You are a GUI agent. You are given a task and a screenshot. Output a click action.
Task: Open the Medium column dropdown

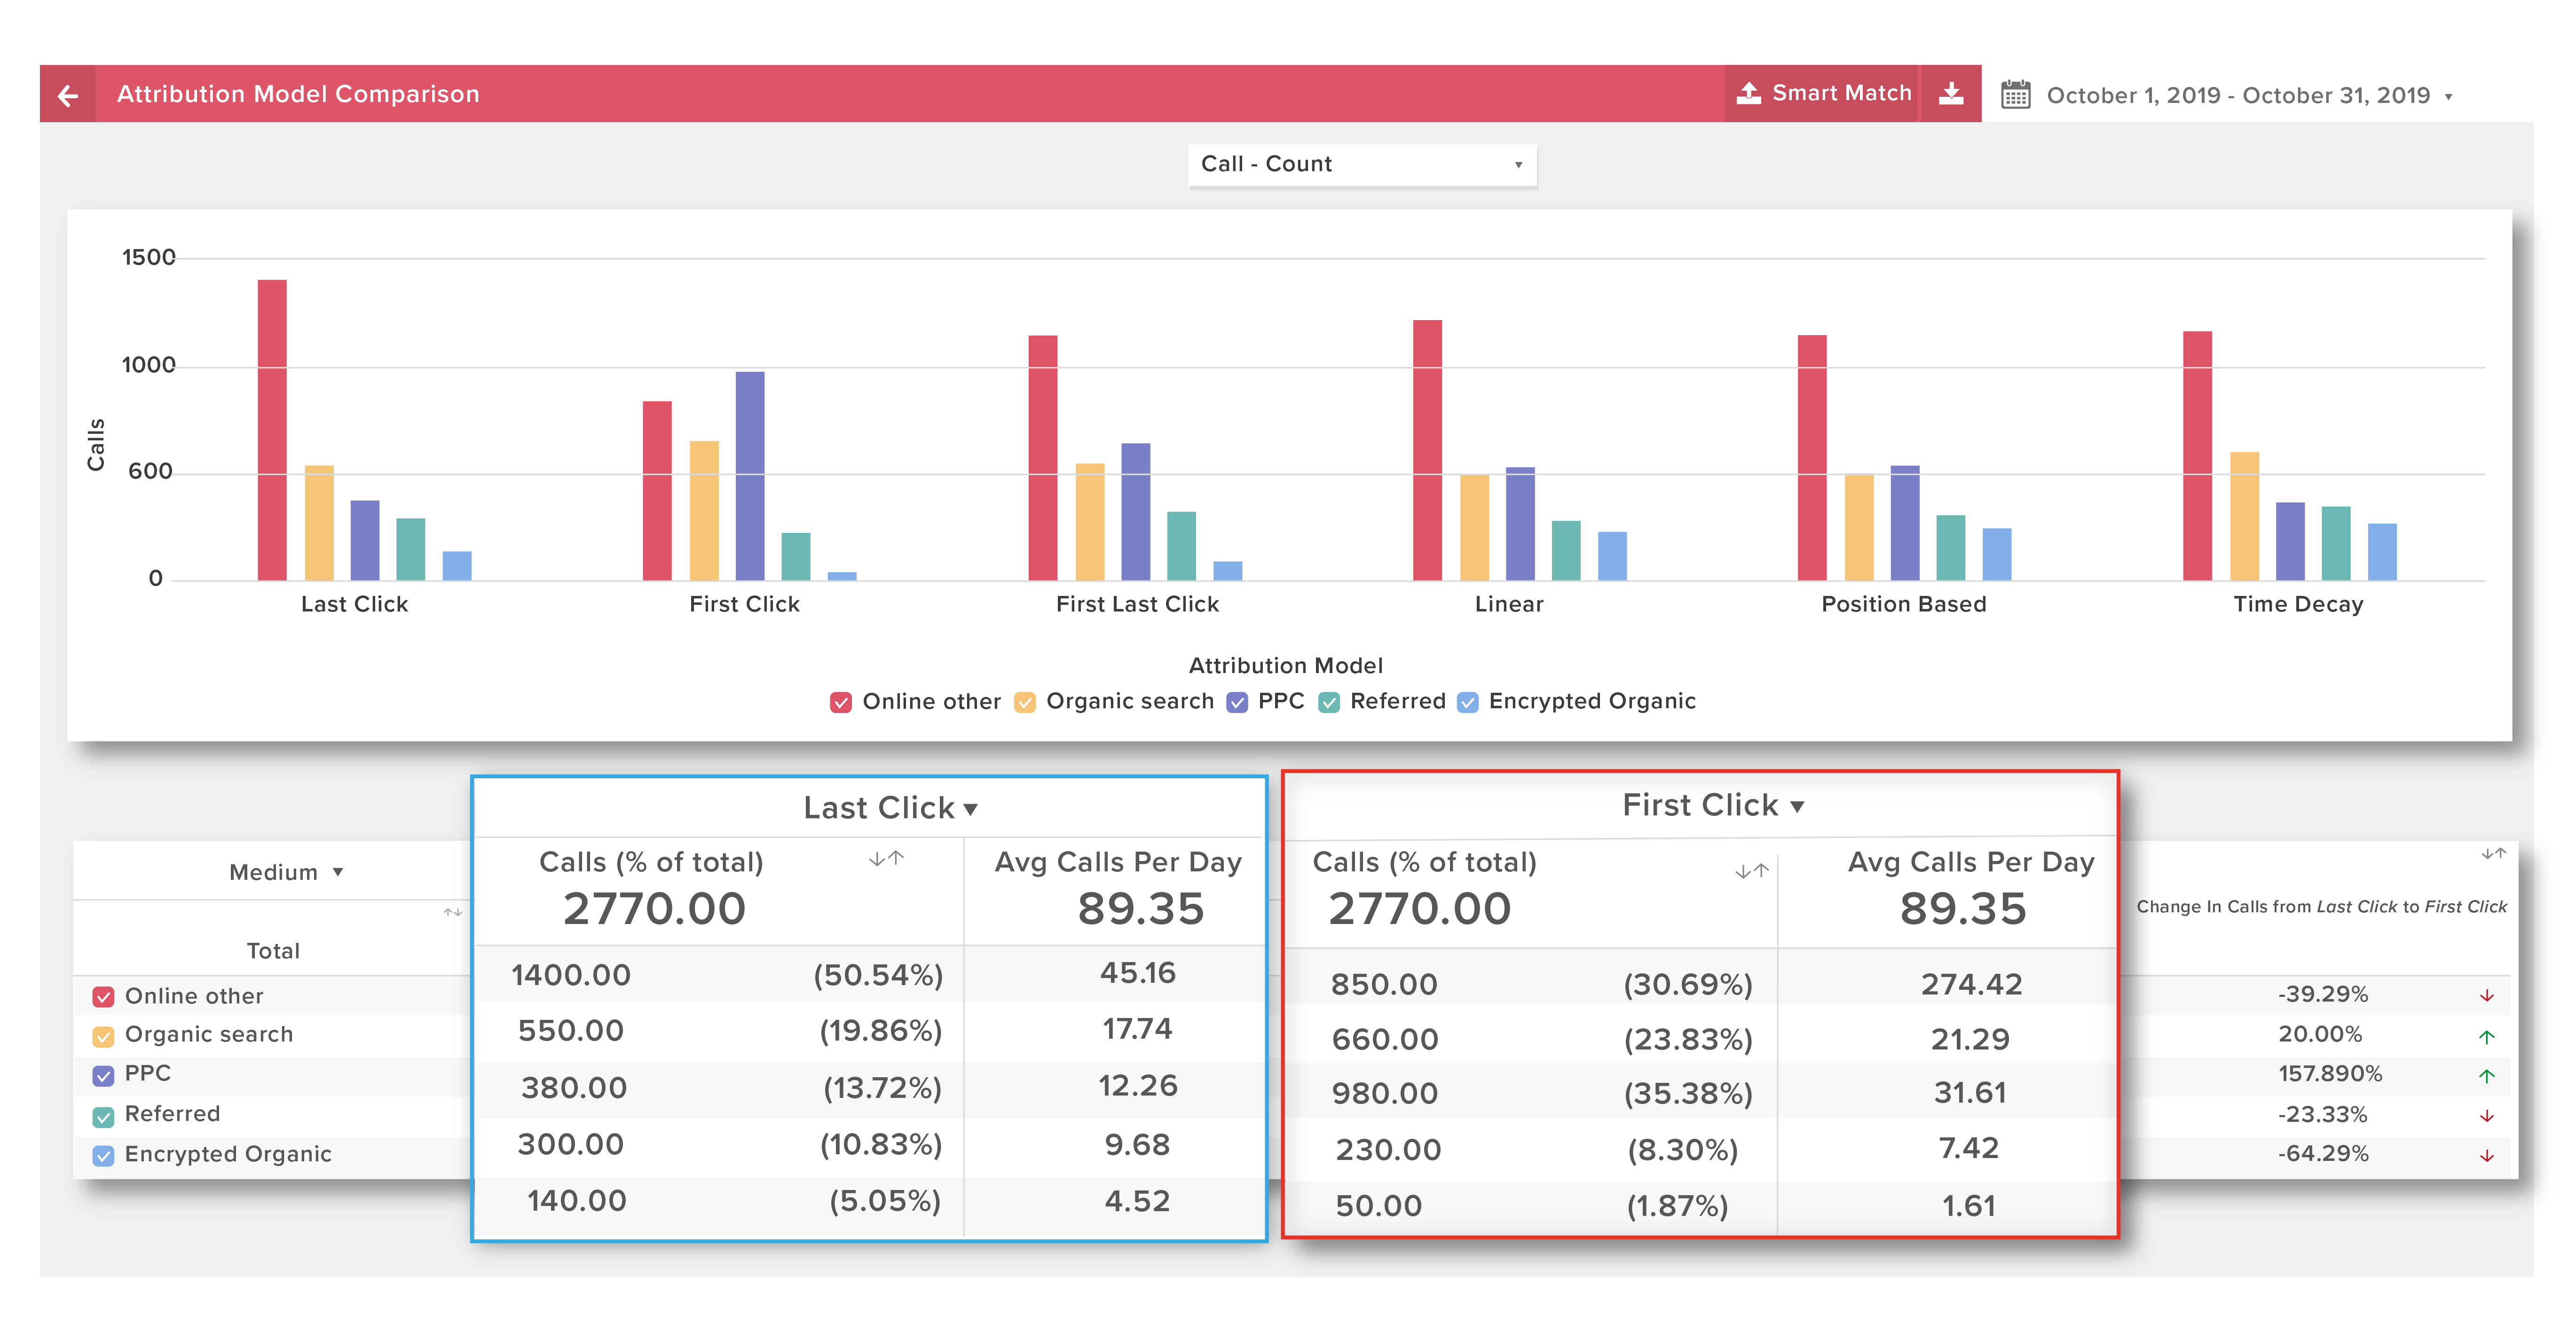coord(286,873)
